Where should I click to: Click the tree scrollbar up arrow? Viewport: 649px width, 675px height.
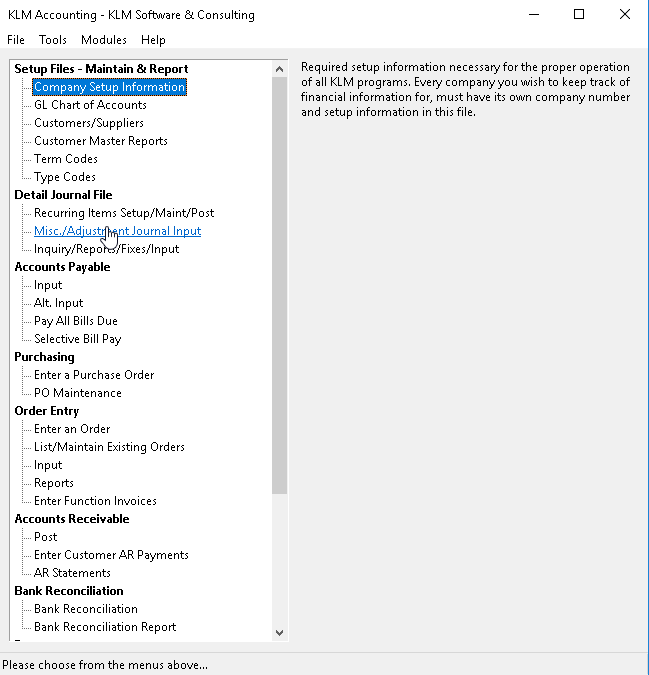(279, 69)
